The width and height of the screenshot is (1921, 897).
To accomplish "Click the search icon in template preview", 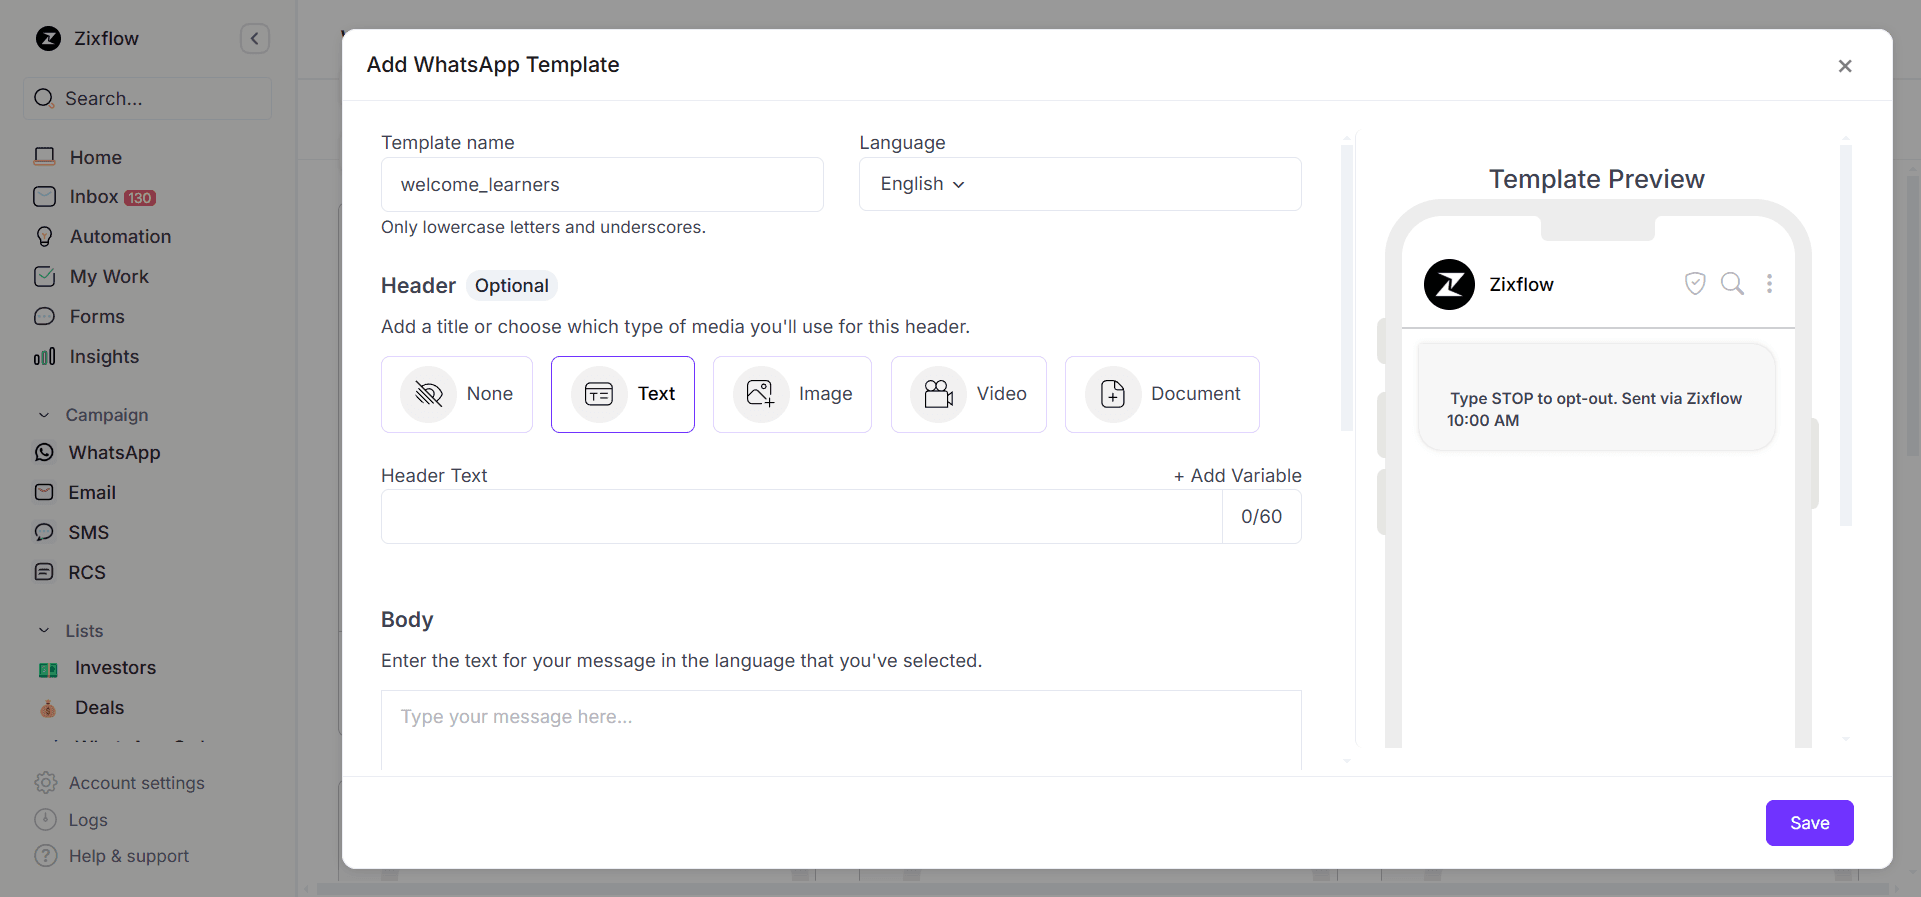I will click(1732, 284).
